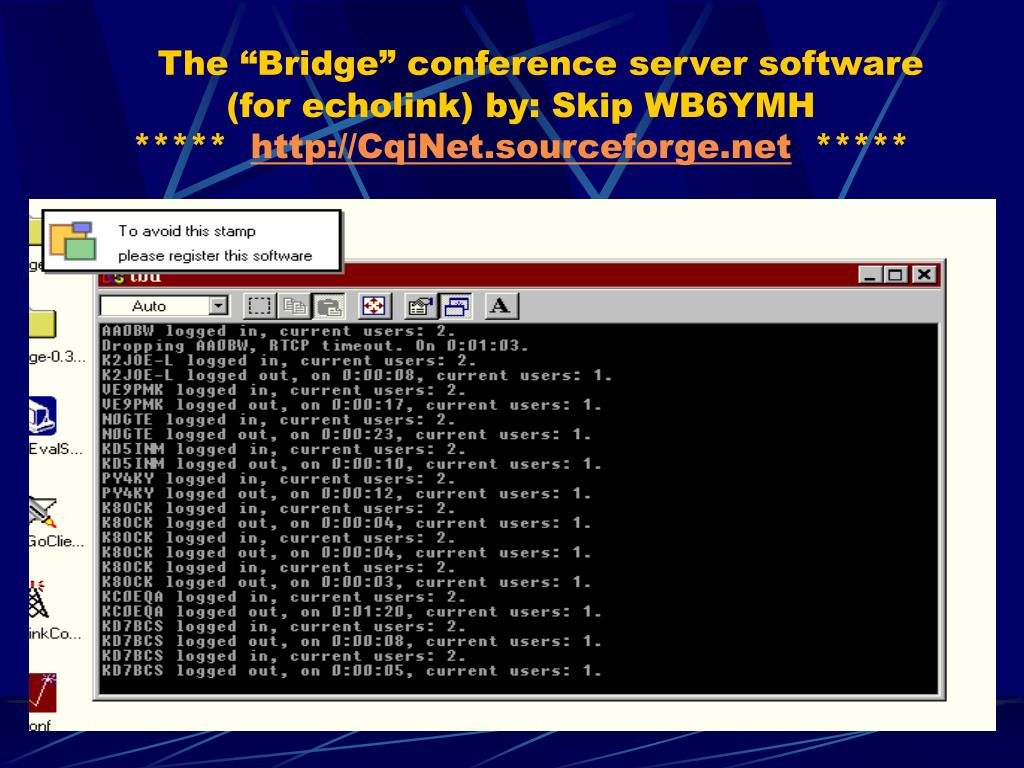The image size is (1024, 768).
Task: Click the 'VE9PMK logged in' line
Action: pos(283,391)
